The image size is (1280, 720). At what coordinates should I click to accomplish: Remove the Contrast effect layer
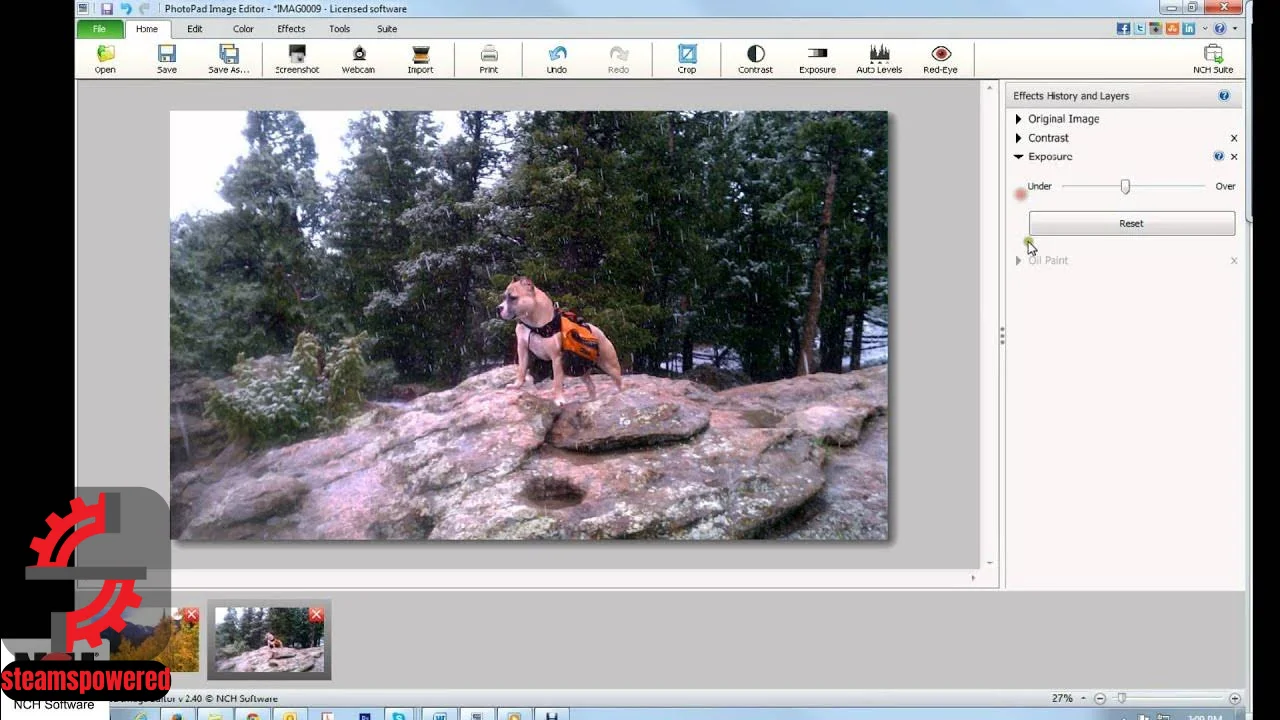point(1234,138)
